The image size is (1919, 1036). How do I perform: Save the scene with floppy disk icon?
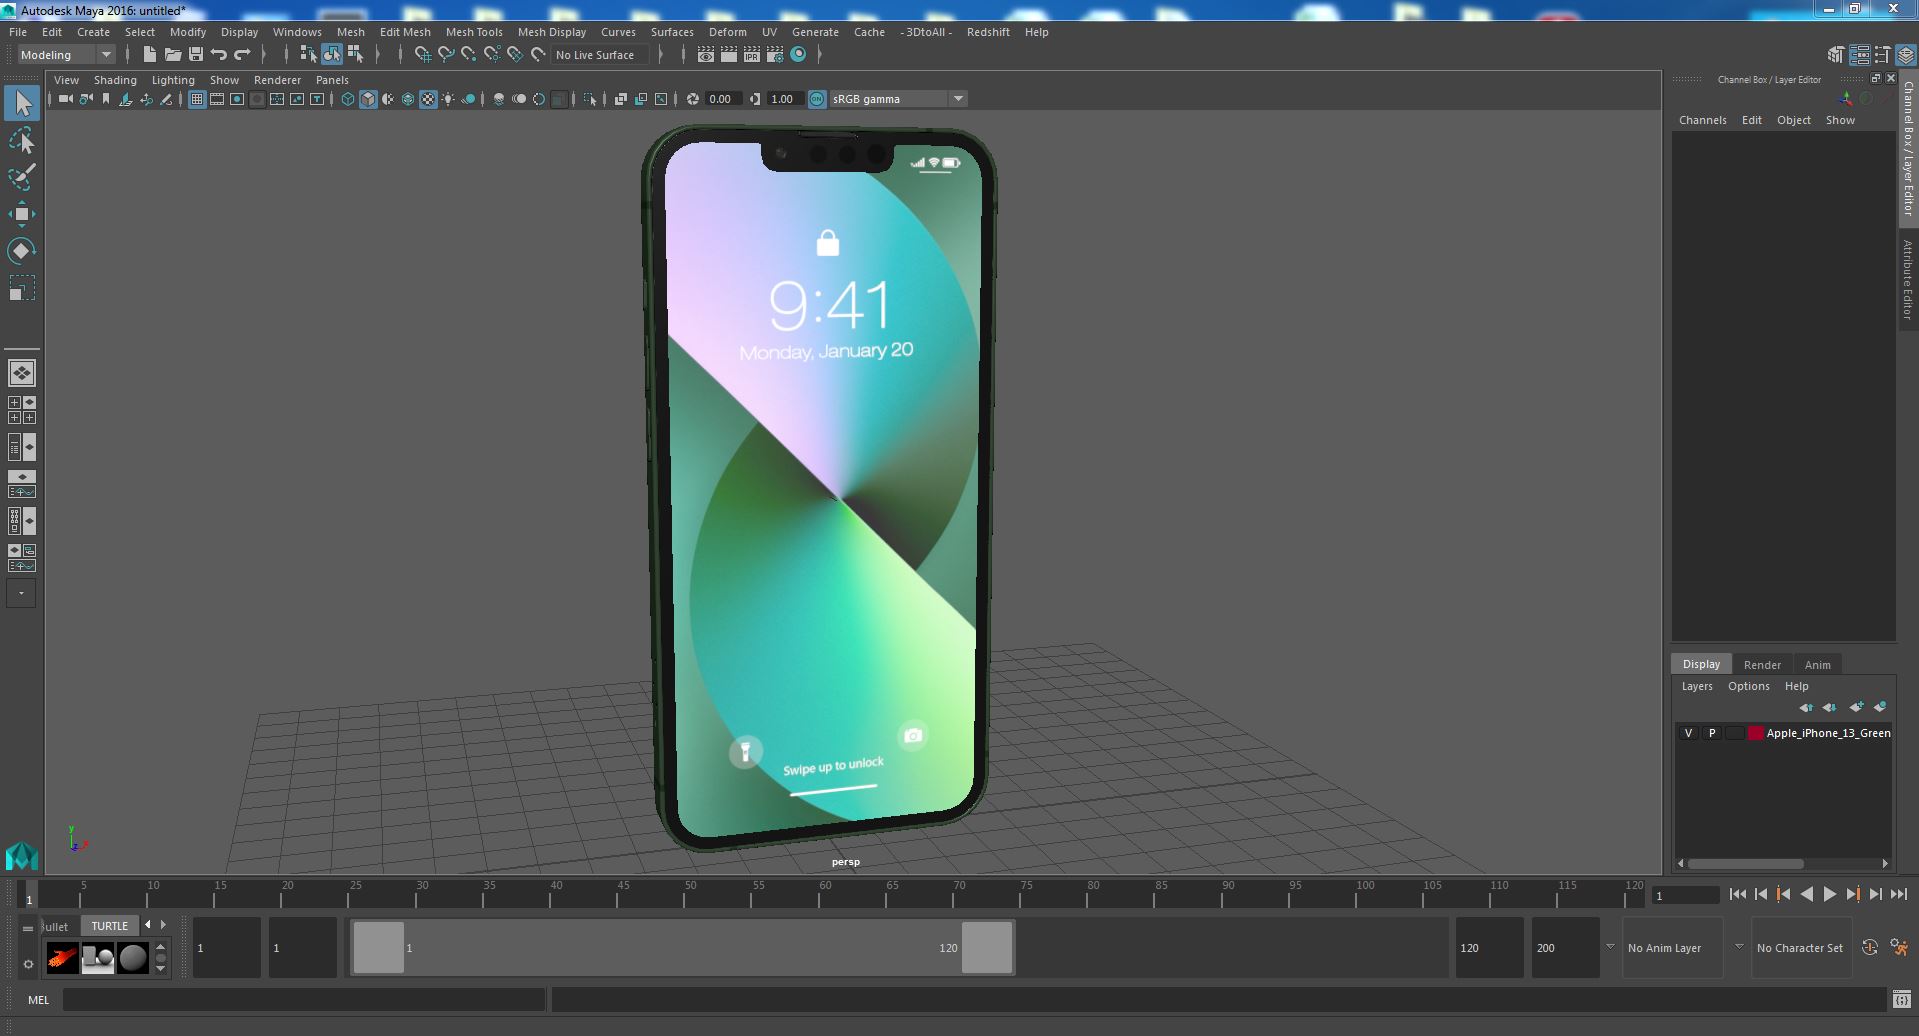click(x=195, y=55)
